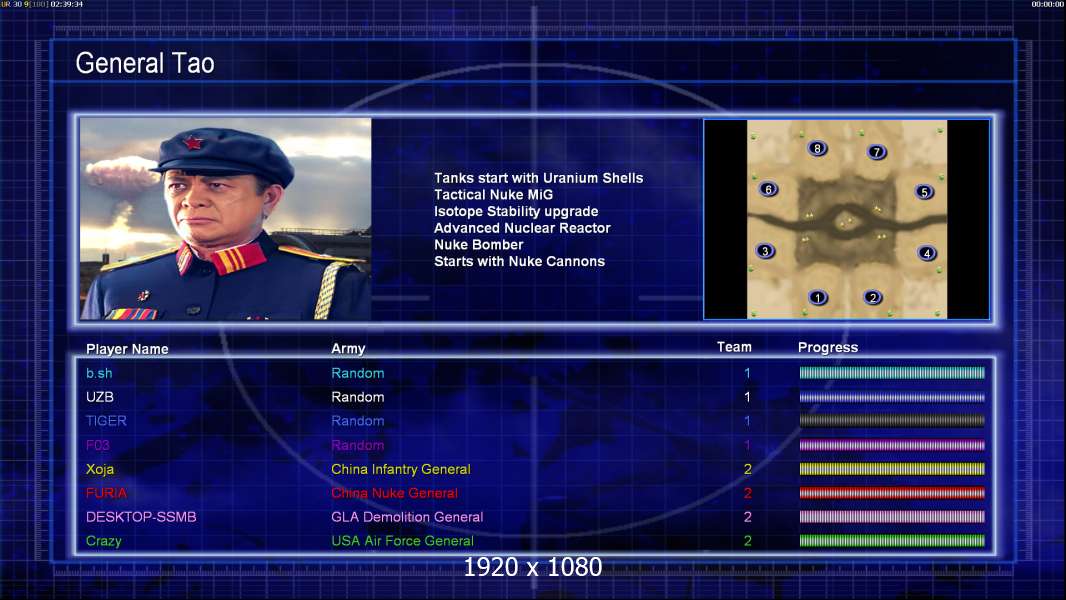This screenshot has height=600, width=1066.
Task: Select player name b.sh
Action: coord(99,373)
